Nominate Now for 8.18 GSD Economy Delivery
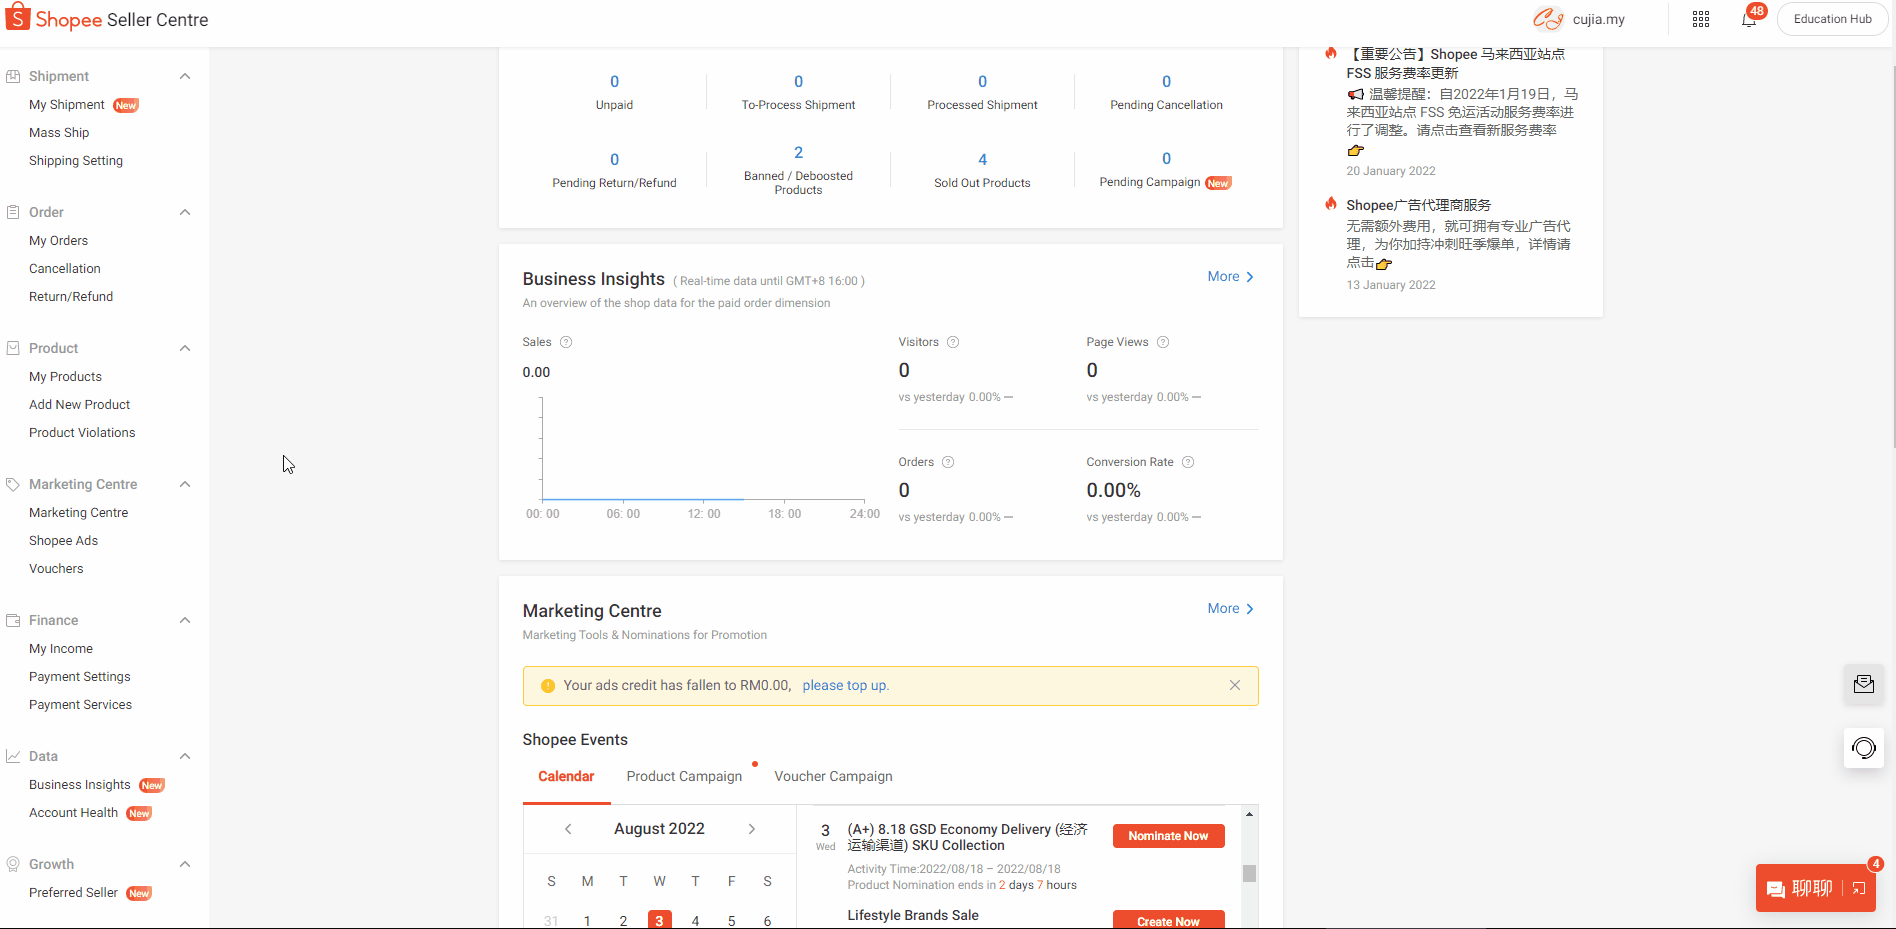The height and width of the screenshot is (929, 1896). pyautogui.click(x=1168, y=836)
